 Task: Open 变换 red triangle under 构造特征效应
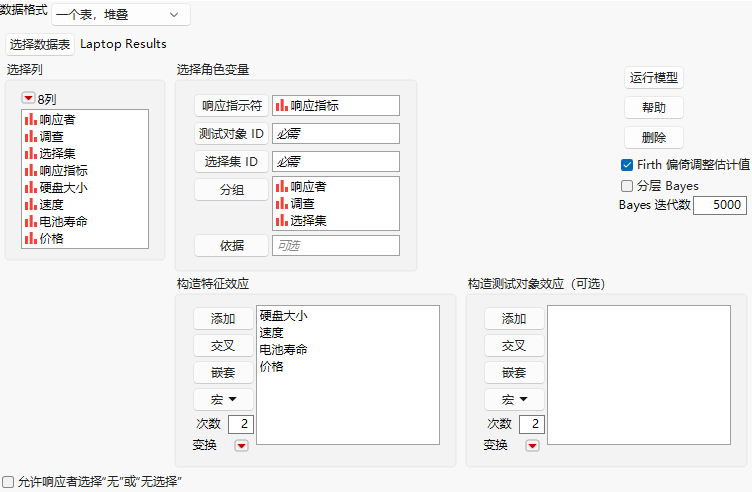[241, 445]
